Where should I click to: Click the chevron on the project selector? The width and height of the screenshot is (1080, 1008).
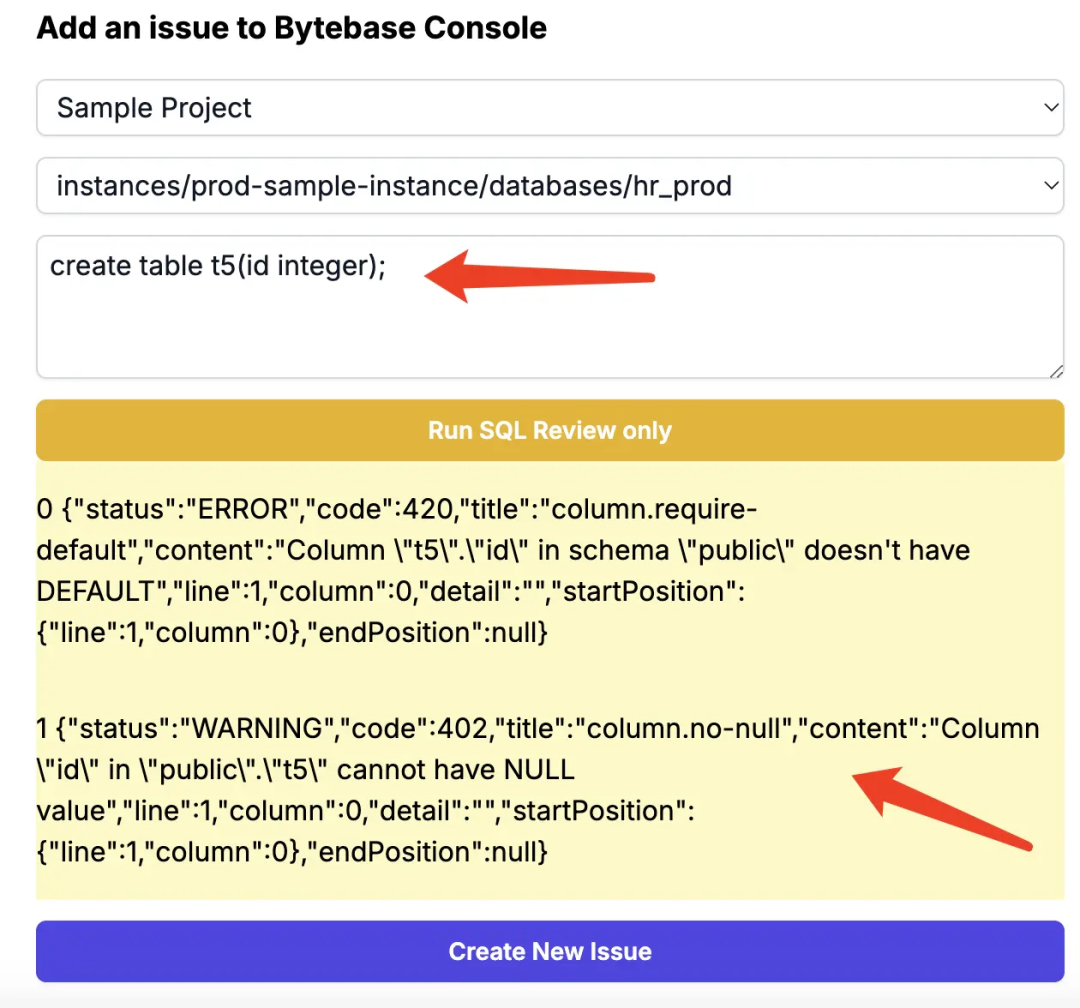[x=1050, y=107]
